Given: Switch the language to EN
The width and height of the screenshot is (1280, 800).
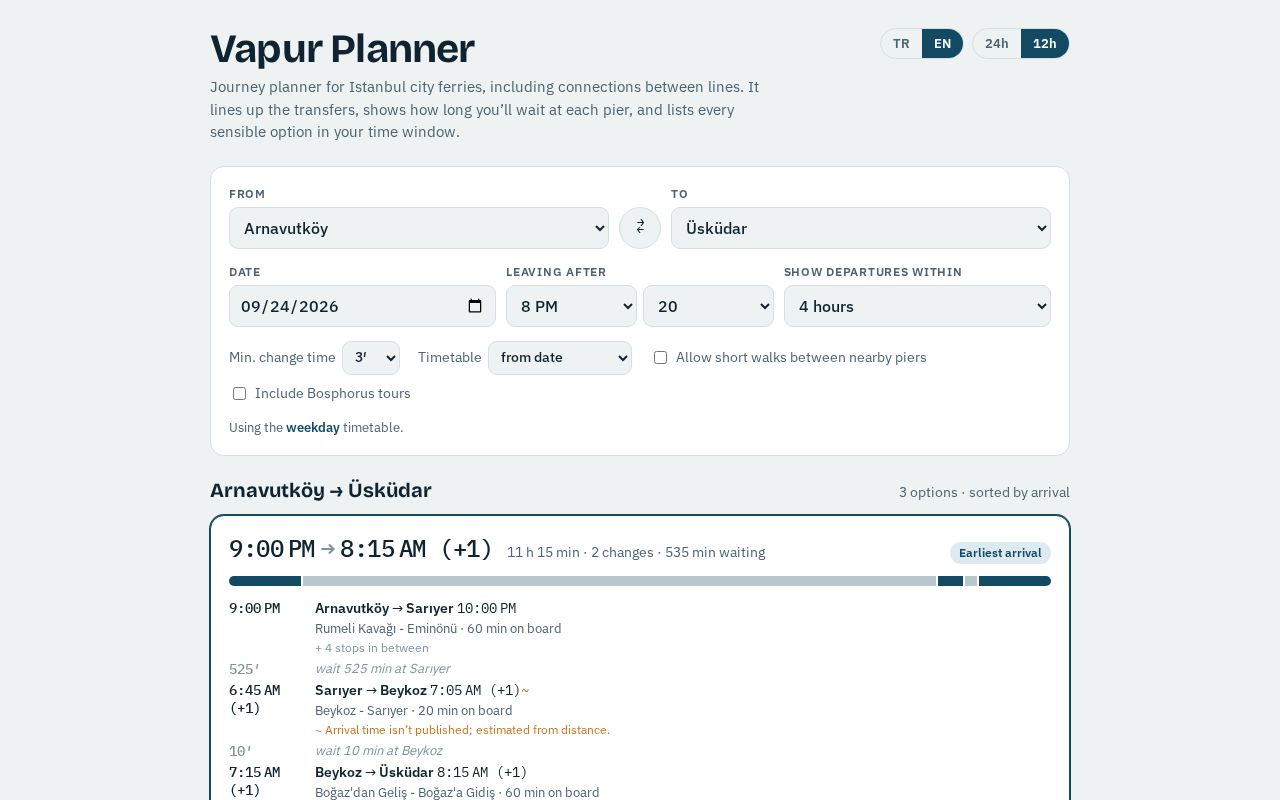Looking at the screenshot, I should 942,44.
